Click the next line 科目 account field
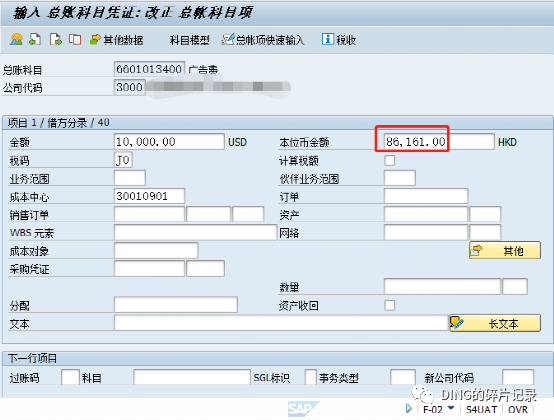554x420 pixels. [192, 377]
